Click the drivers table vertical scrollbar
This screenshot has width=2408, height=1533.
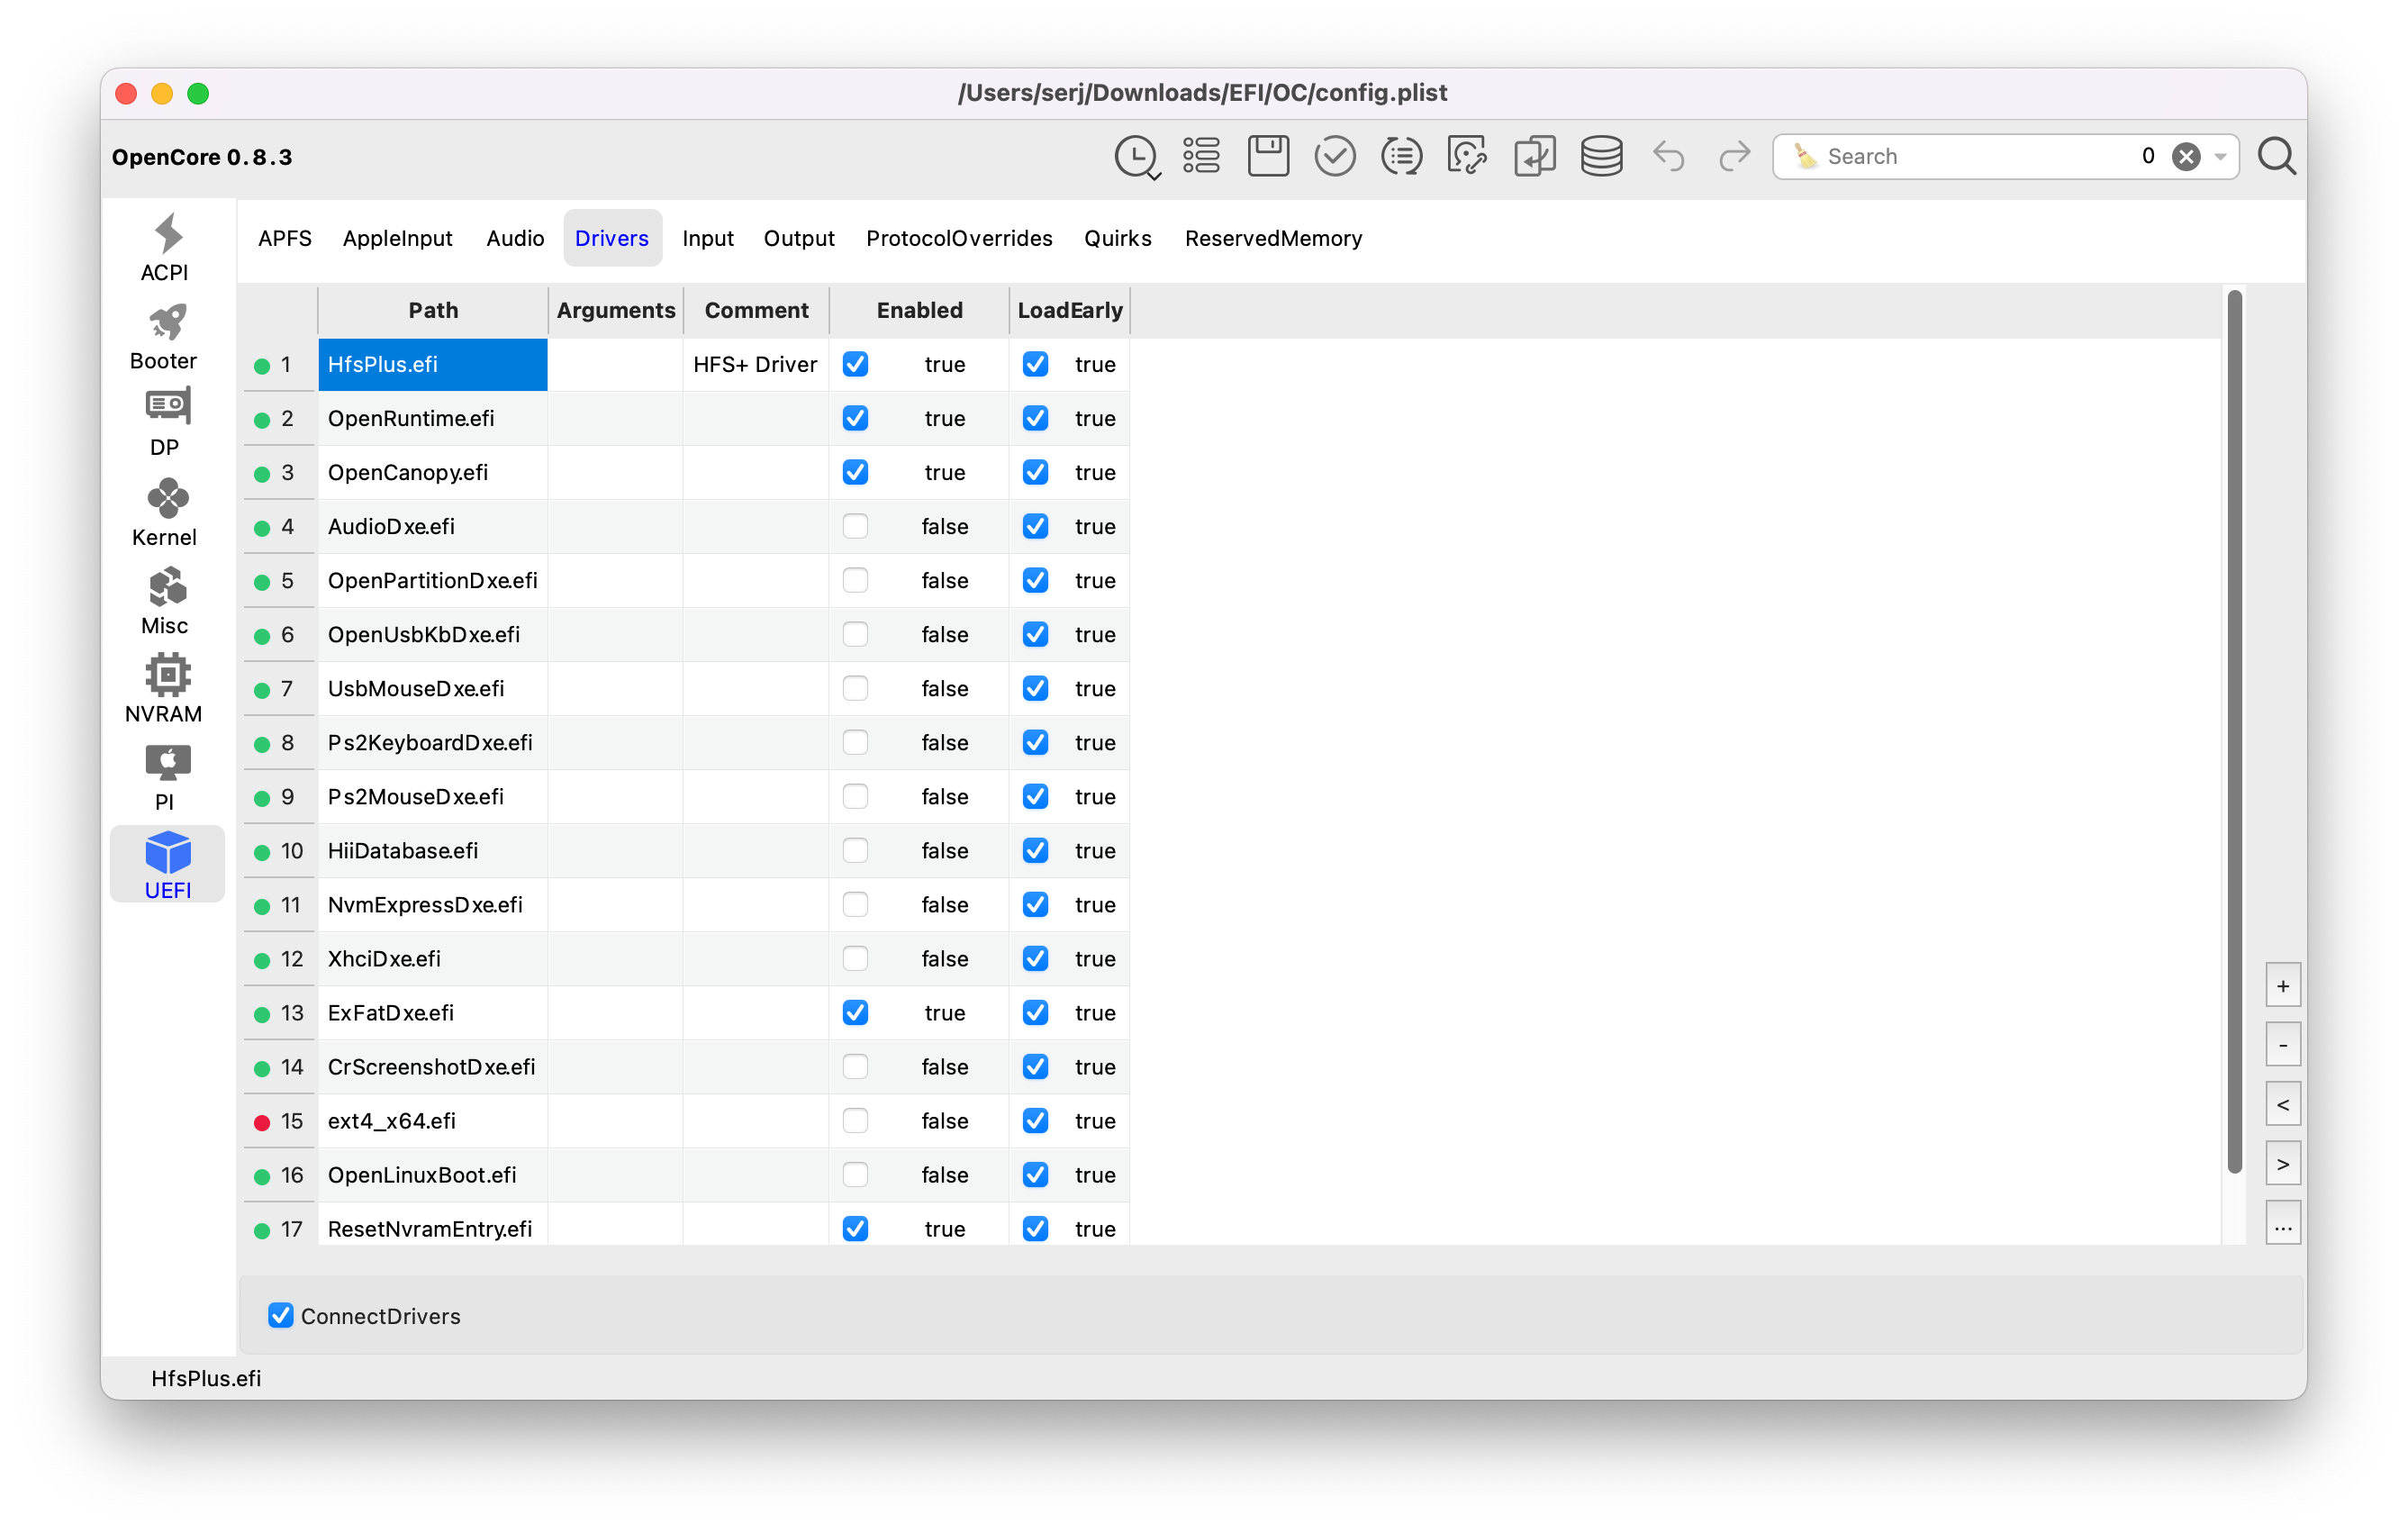click(2234, 730)
